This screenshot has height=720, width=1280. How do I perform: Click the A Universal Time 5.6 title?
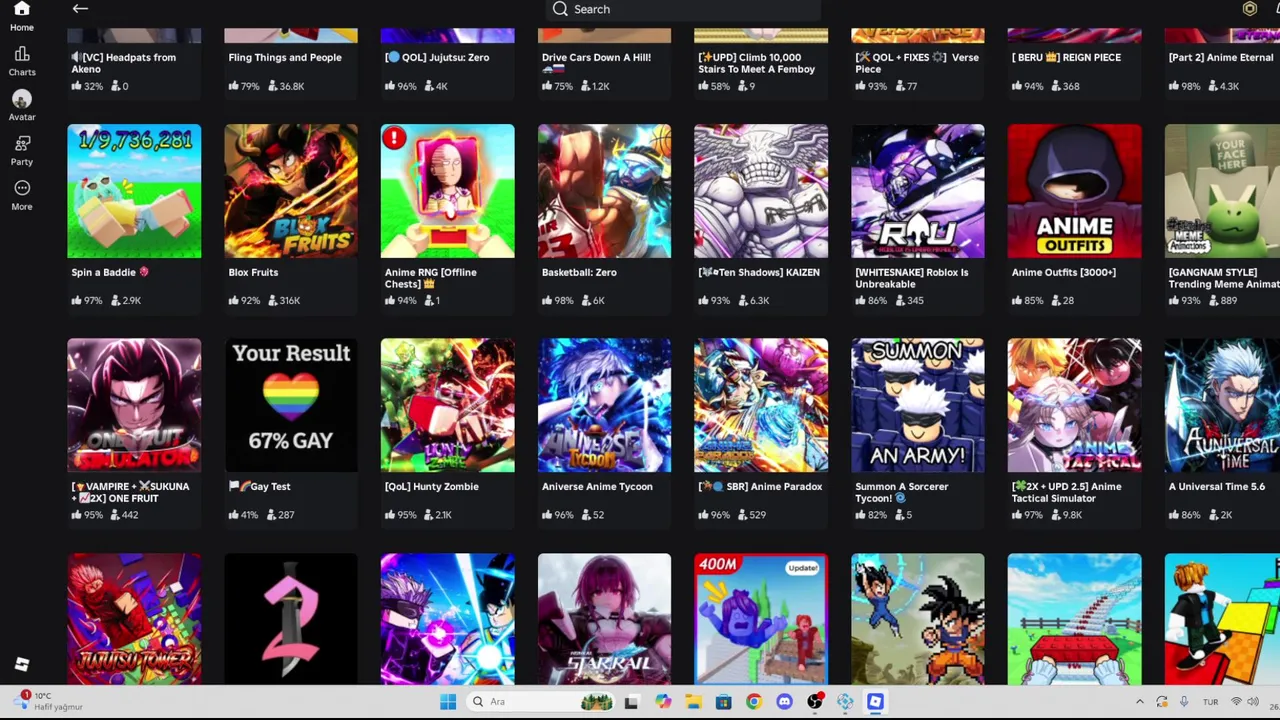click(x=1217, y=486)
